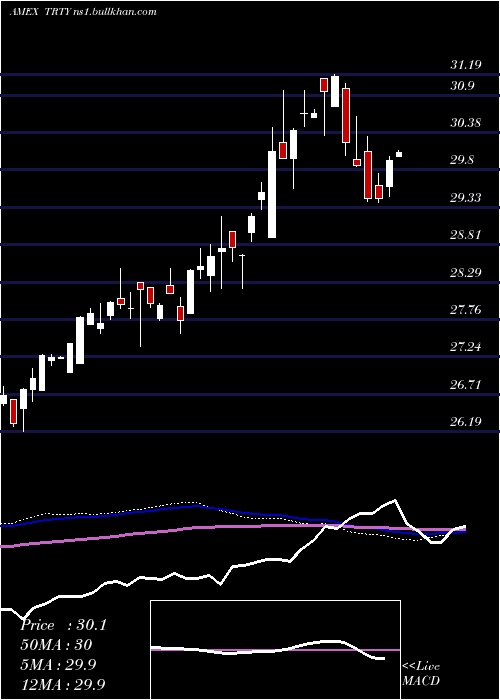Click the 31.19 price level label
Screen dimensions: 500x700
pyautogui.click(x=466, y=65)
